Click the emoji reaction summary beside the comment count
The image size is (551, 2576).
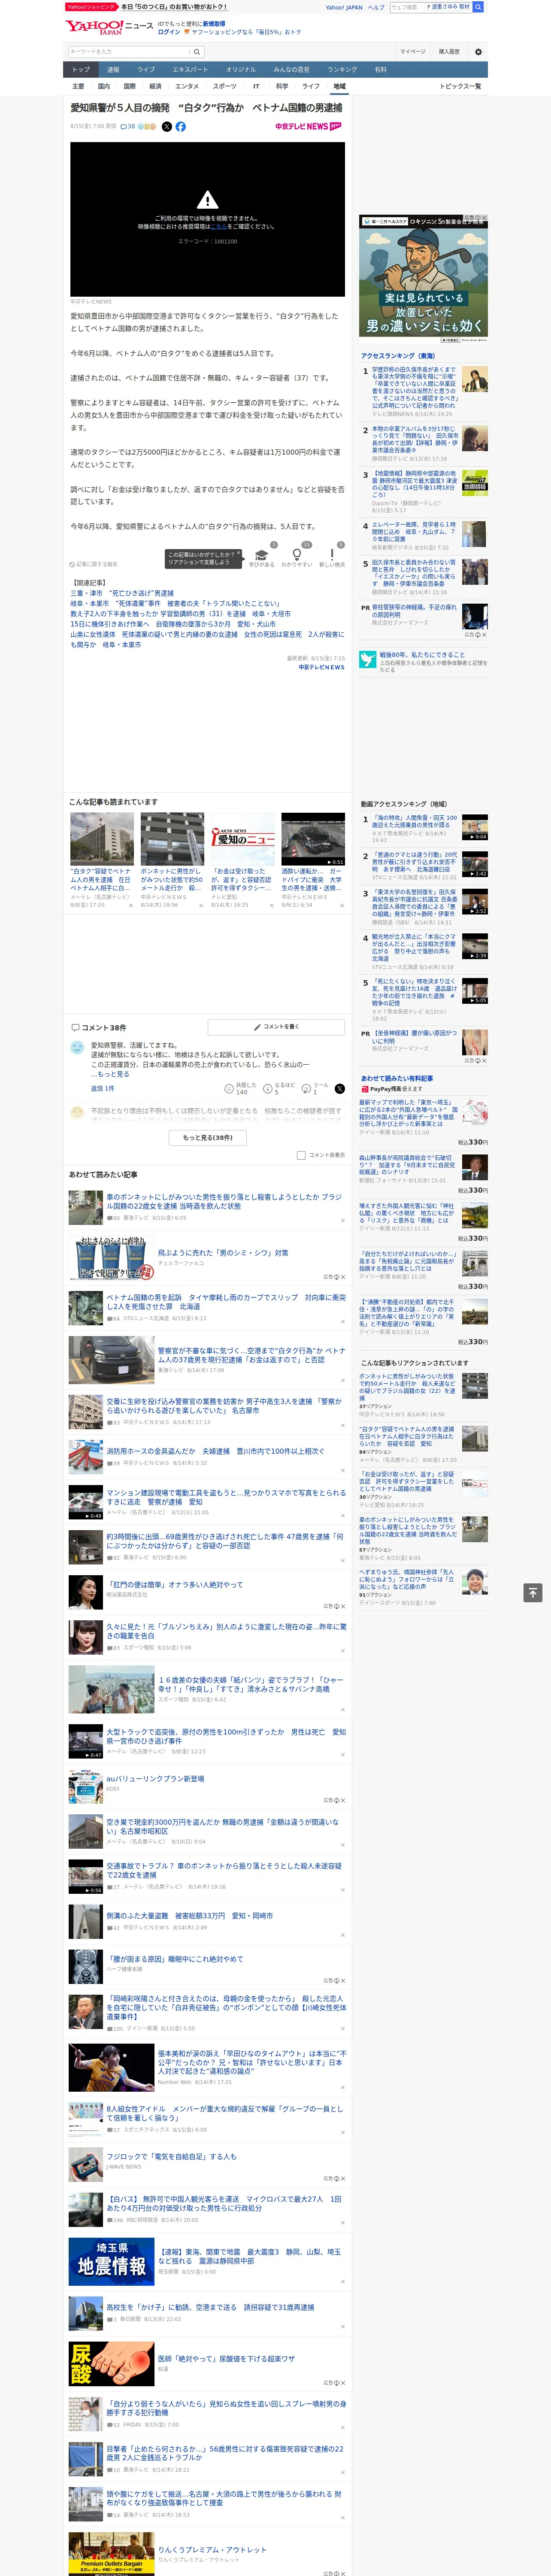point(147,127)
